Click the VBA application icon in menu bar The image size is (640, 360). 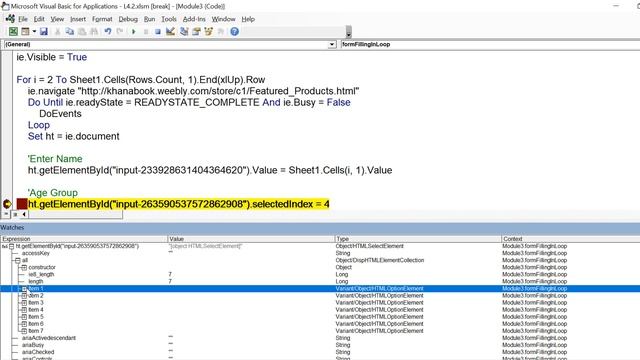10,19
